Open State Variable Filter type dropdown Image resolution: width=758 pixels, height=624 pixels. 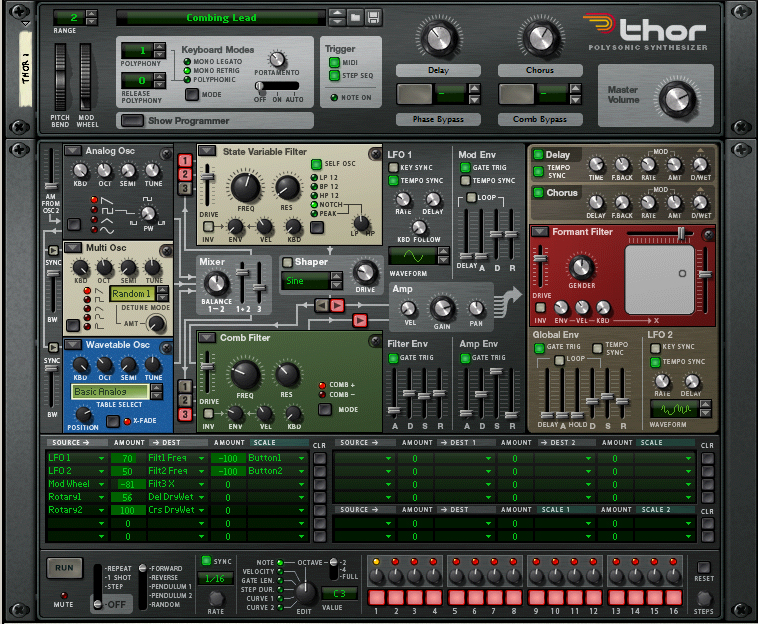point(207,151)
